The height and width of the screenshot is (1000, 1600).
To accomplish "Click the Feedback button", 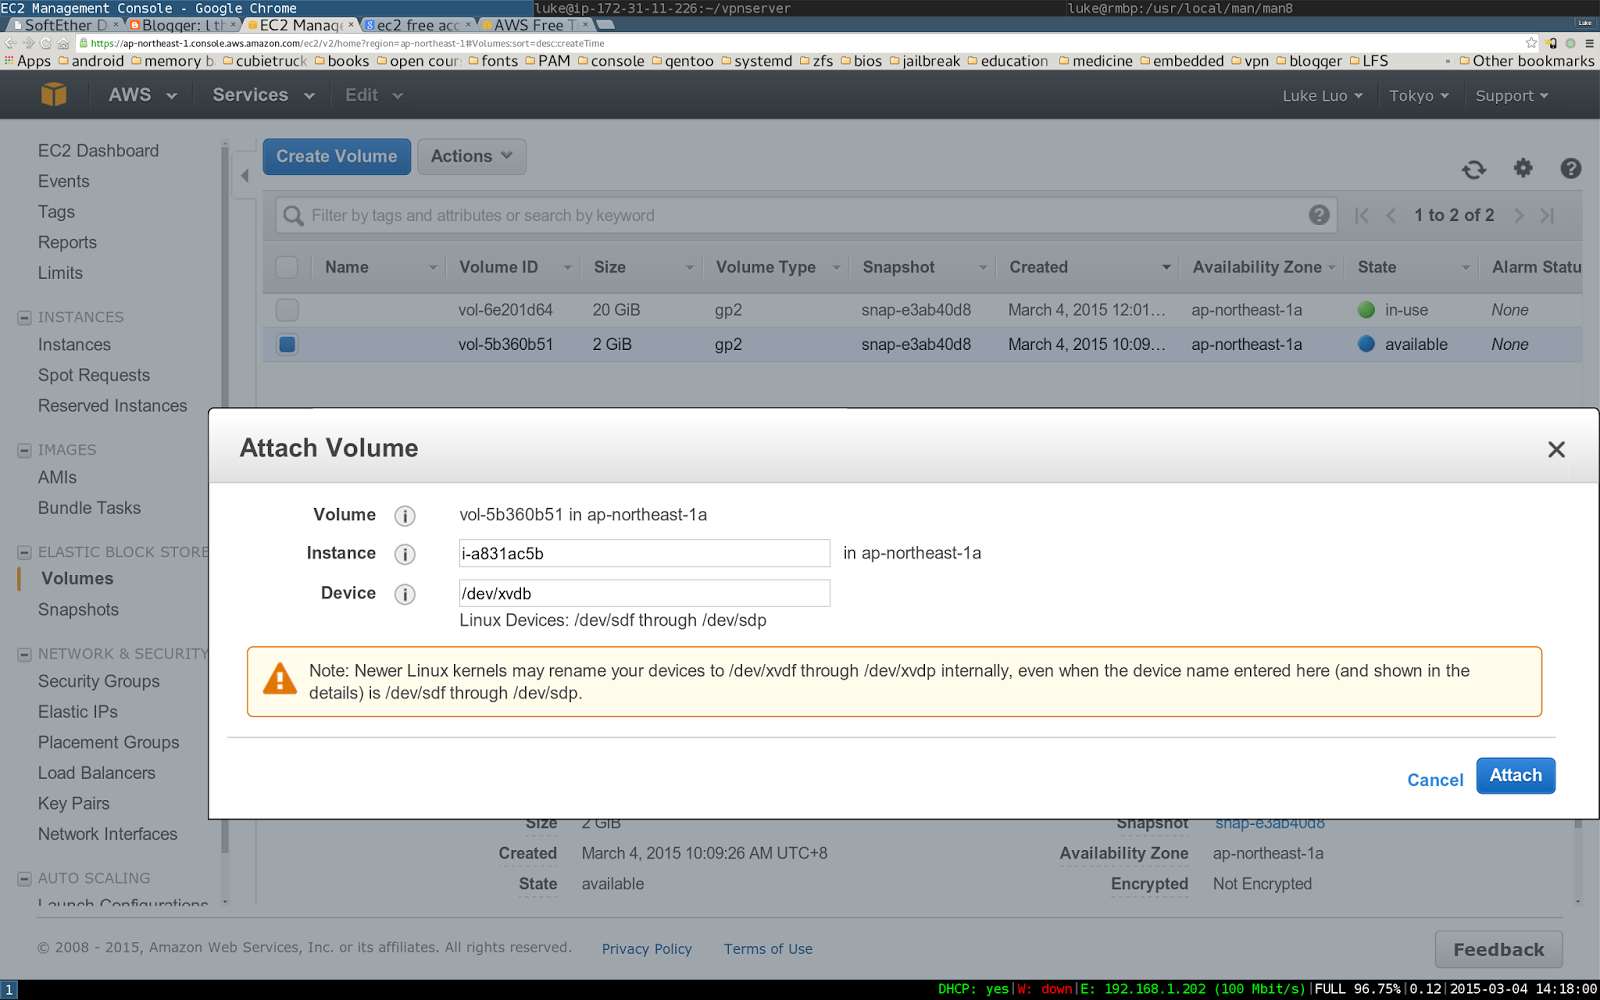I will coord(1499,950).
